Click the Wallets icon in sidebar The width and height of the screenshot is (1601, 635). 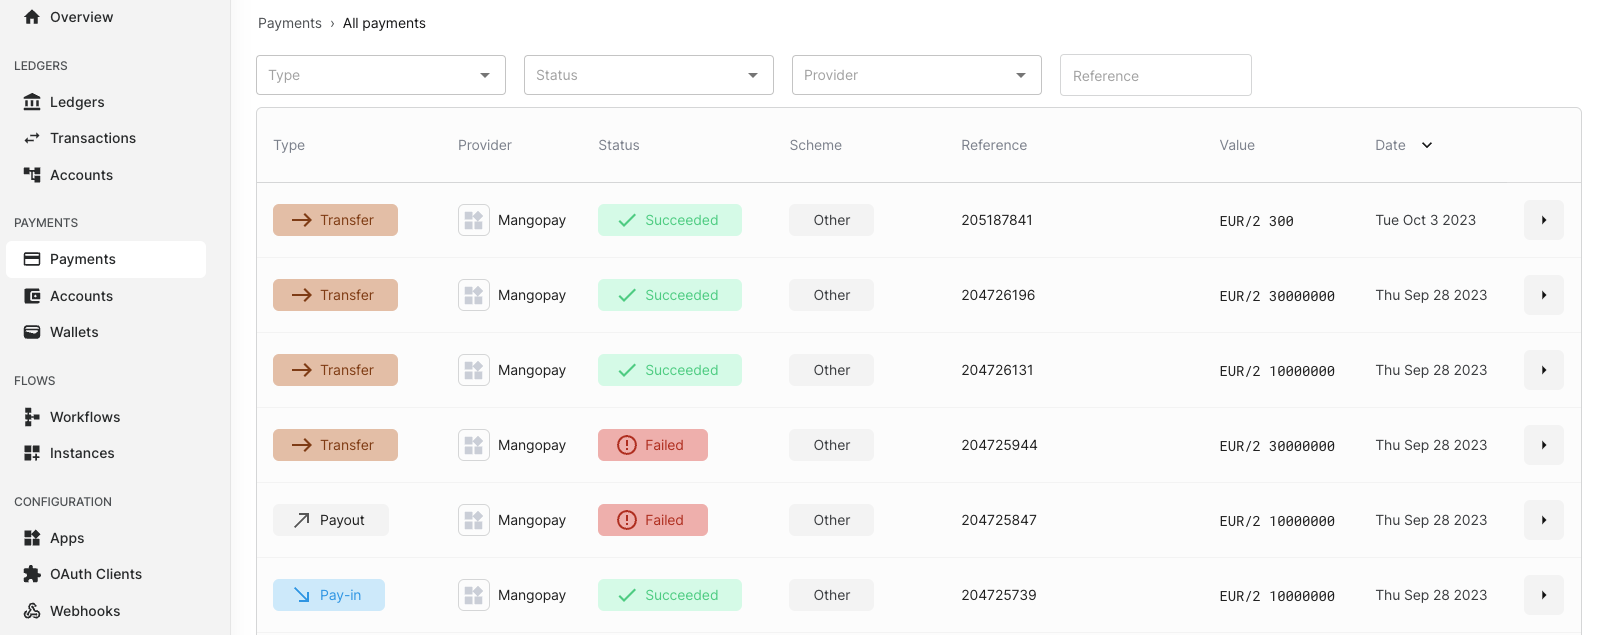click(x=32, y=332)
